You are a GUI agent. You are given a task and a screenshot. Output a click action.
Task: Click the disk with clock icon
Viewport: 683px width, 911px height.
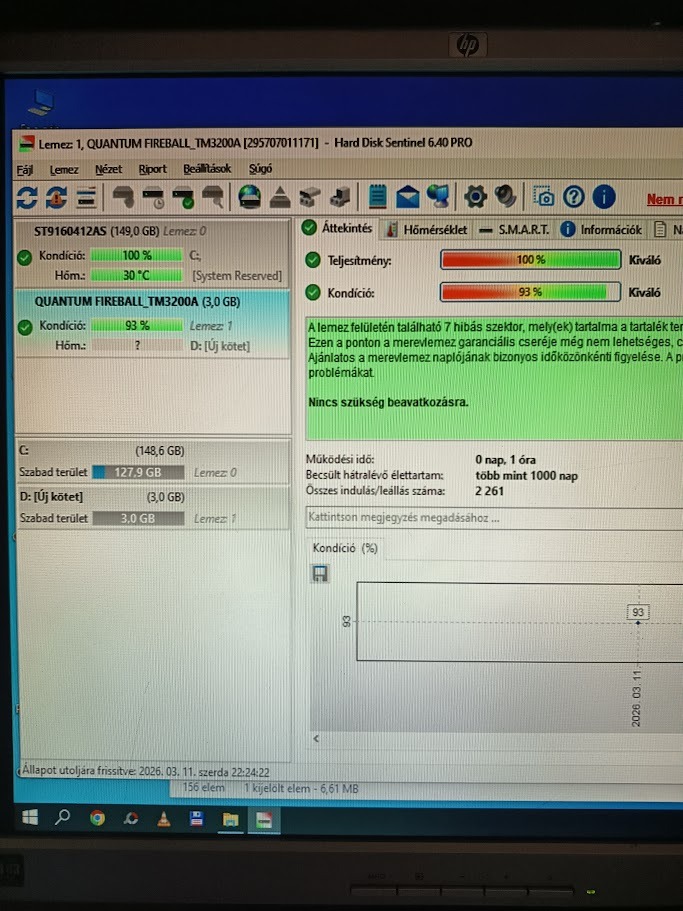153,198
